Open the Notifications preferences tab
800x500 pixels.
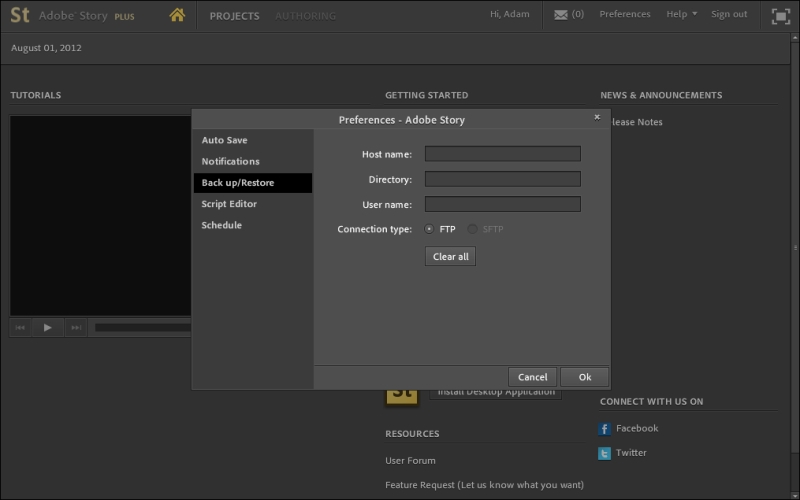point(253,161)
